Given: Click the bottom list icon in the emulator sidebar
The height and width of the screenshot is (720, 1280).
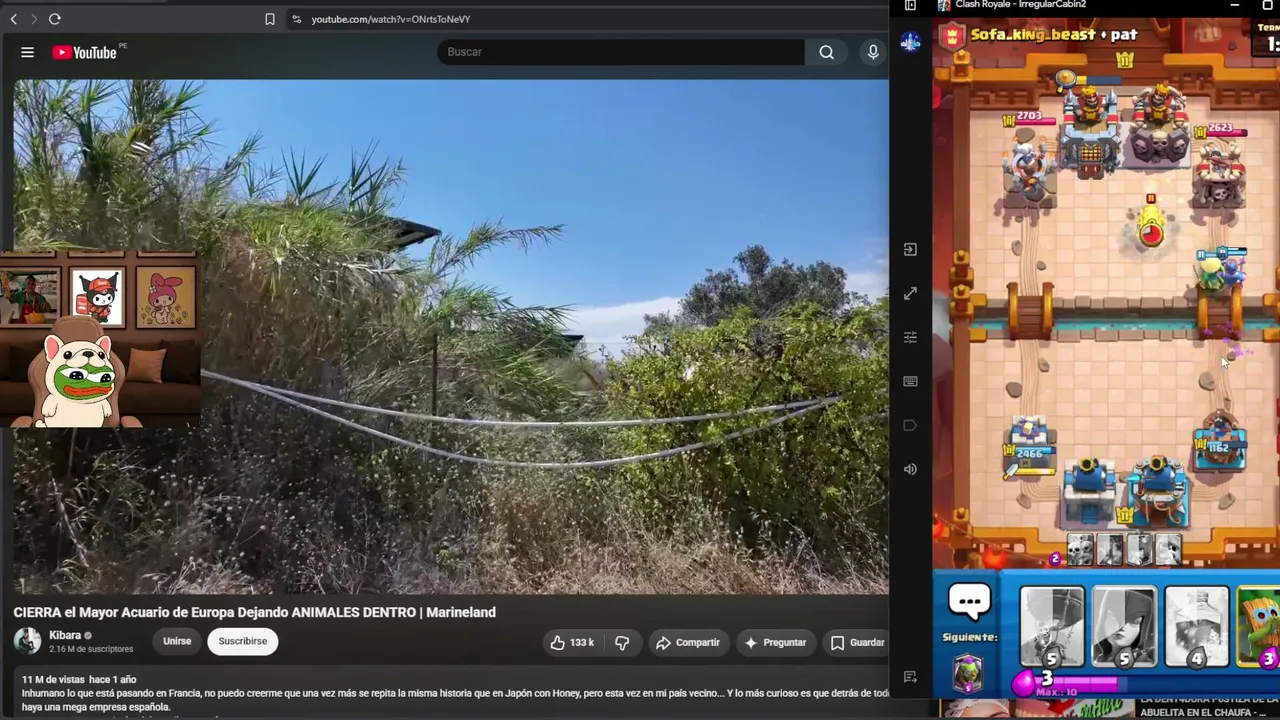Looking at the screenshot, I should (910, 677).
